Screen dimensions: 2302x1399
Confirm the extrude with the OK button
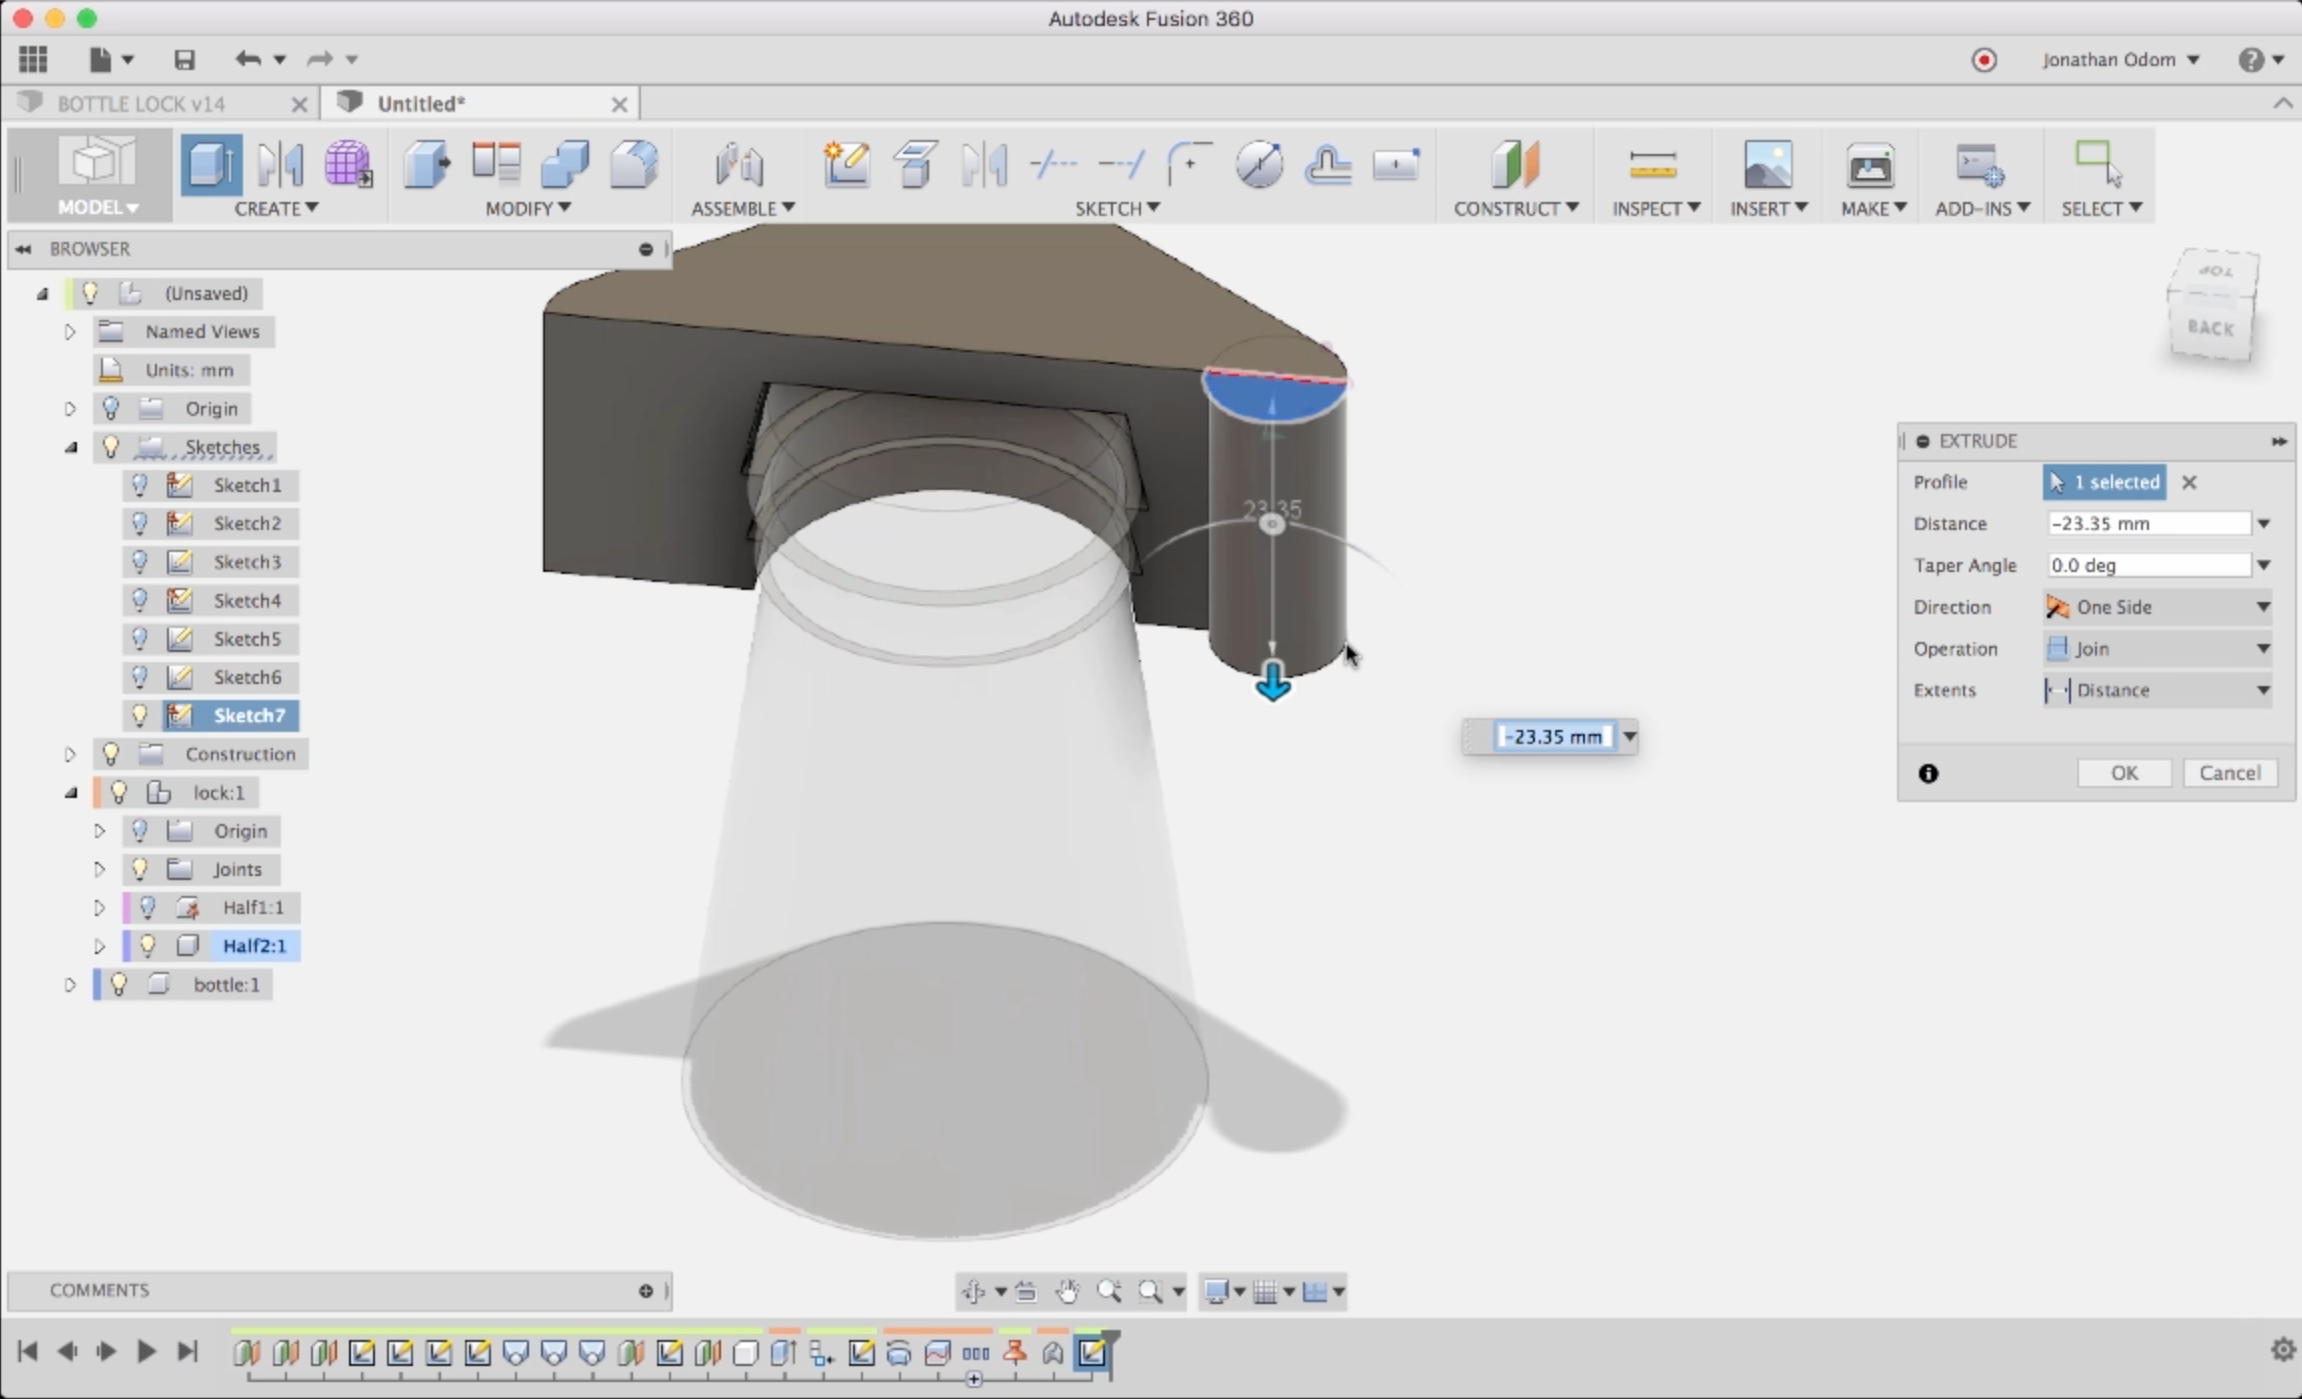[x=2124, y=773]
